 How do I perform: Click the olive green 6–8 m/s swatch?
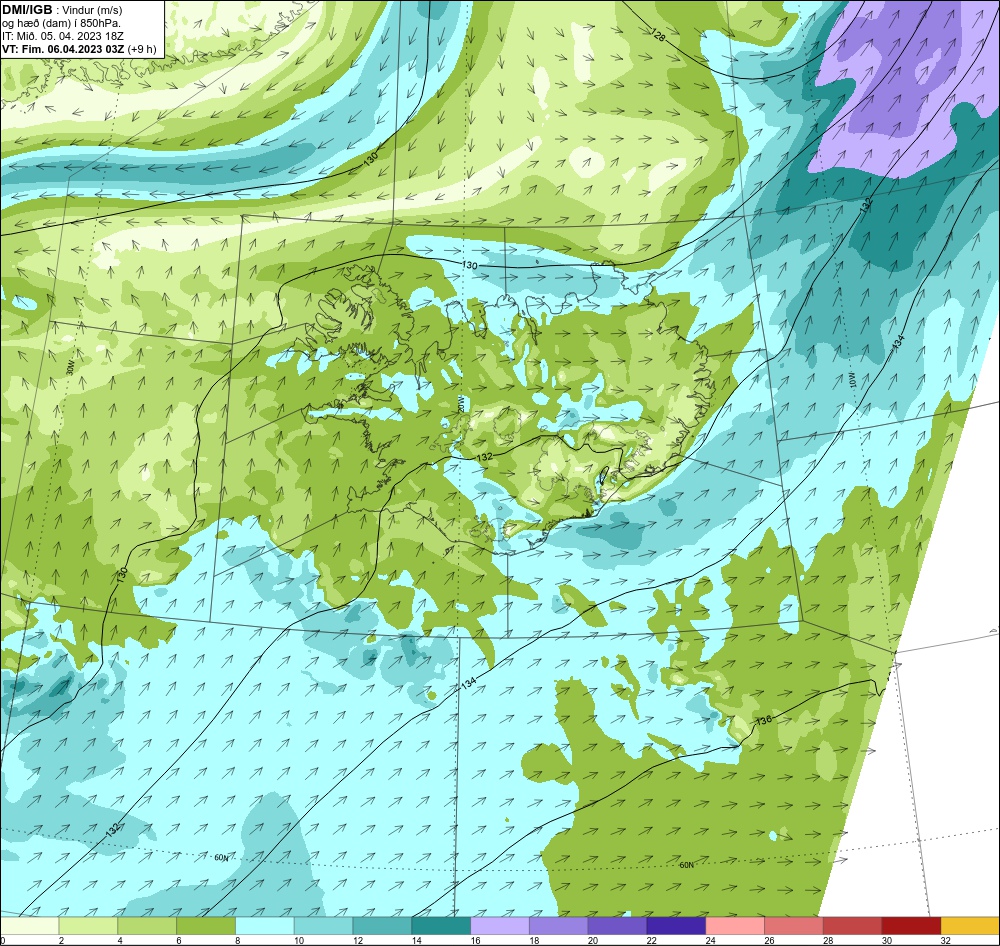pyautogui.click(x=205, y=926)
